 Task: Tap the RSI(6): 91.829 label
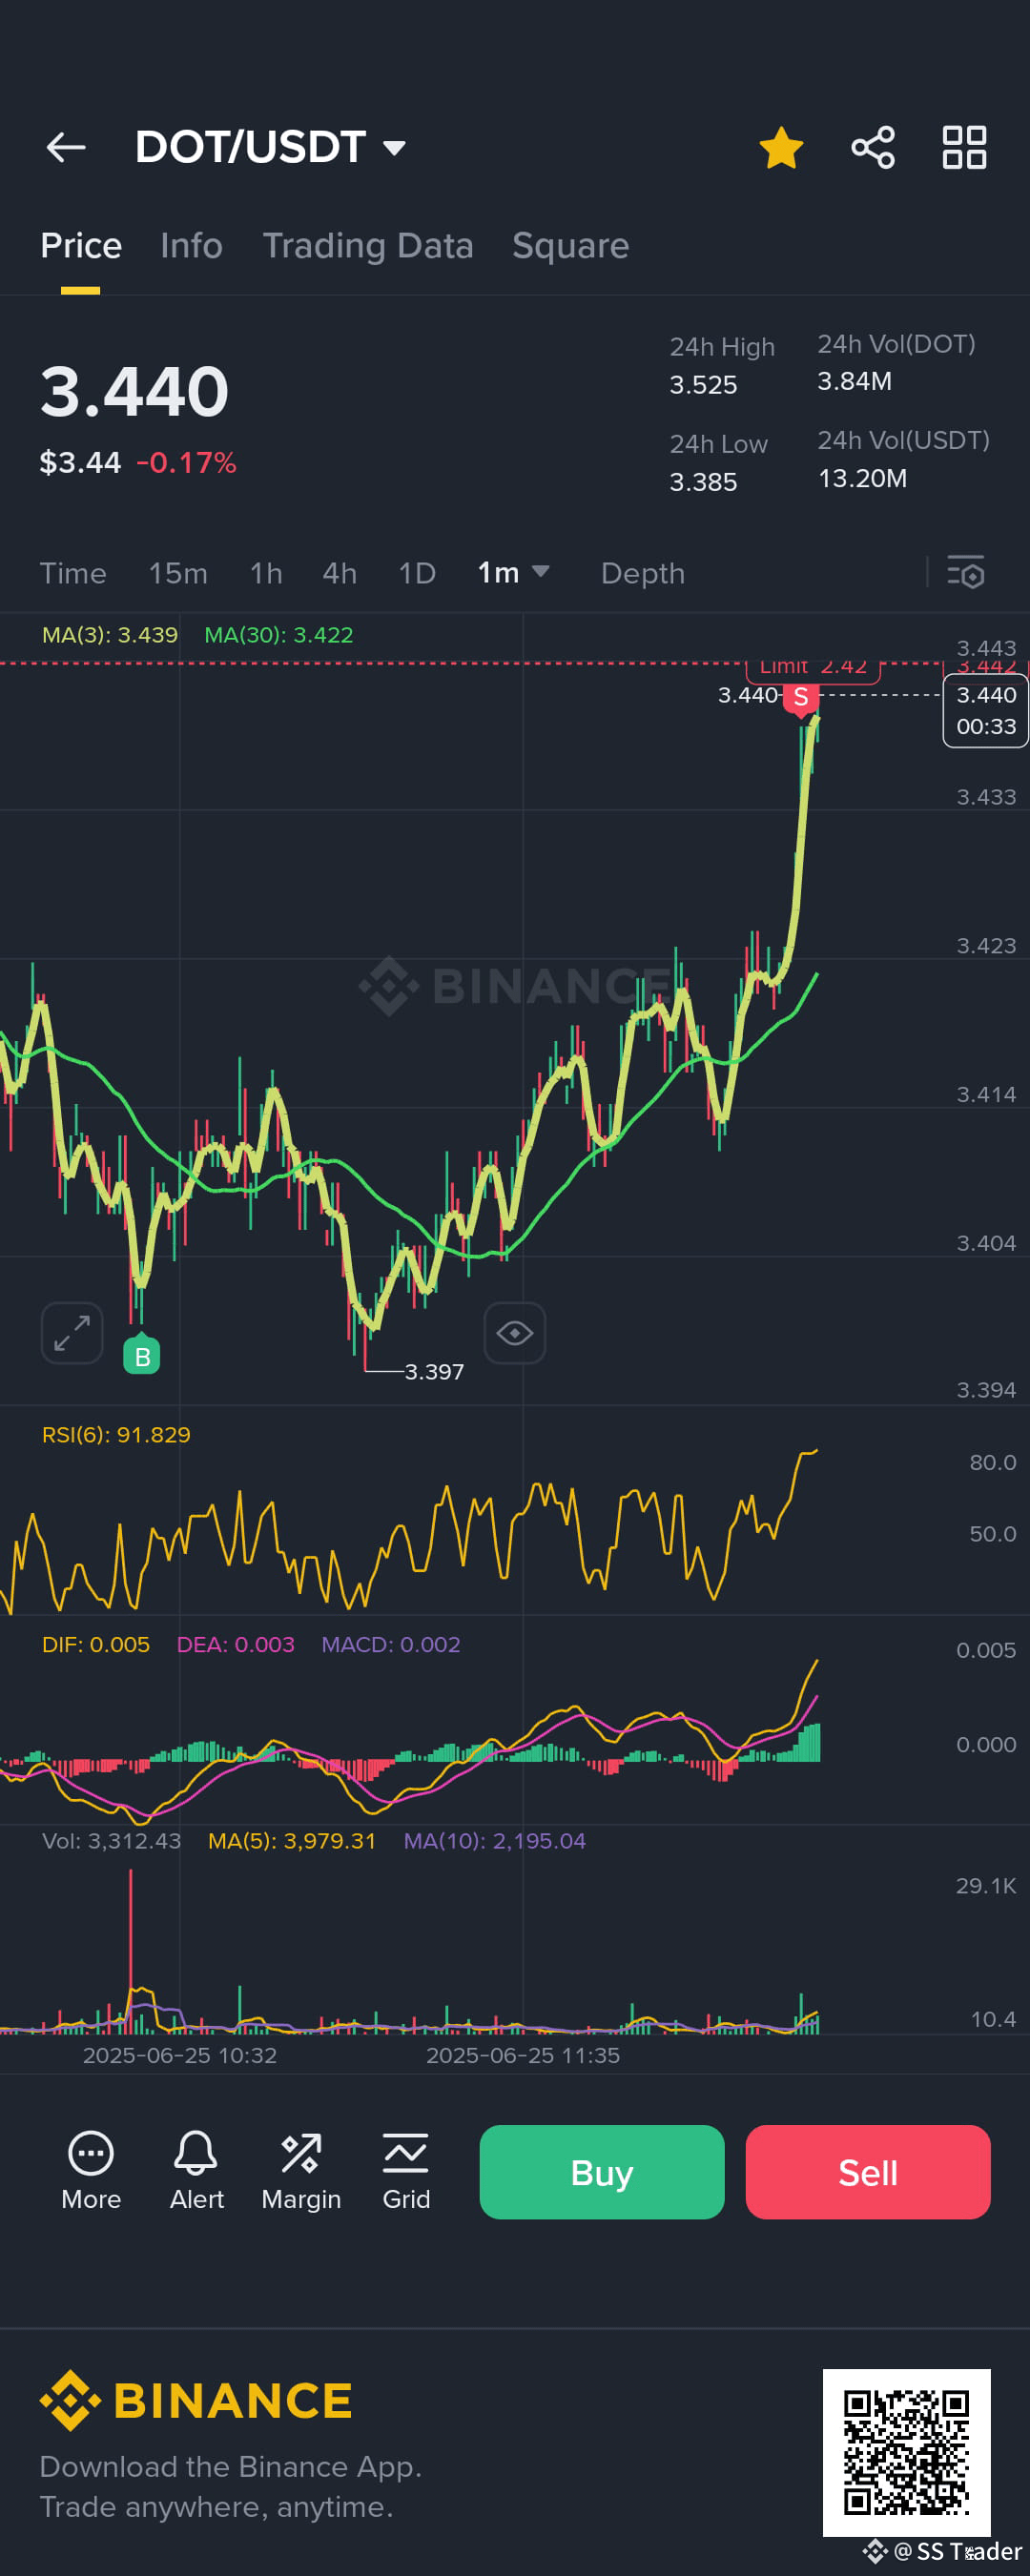[116, 1435]
